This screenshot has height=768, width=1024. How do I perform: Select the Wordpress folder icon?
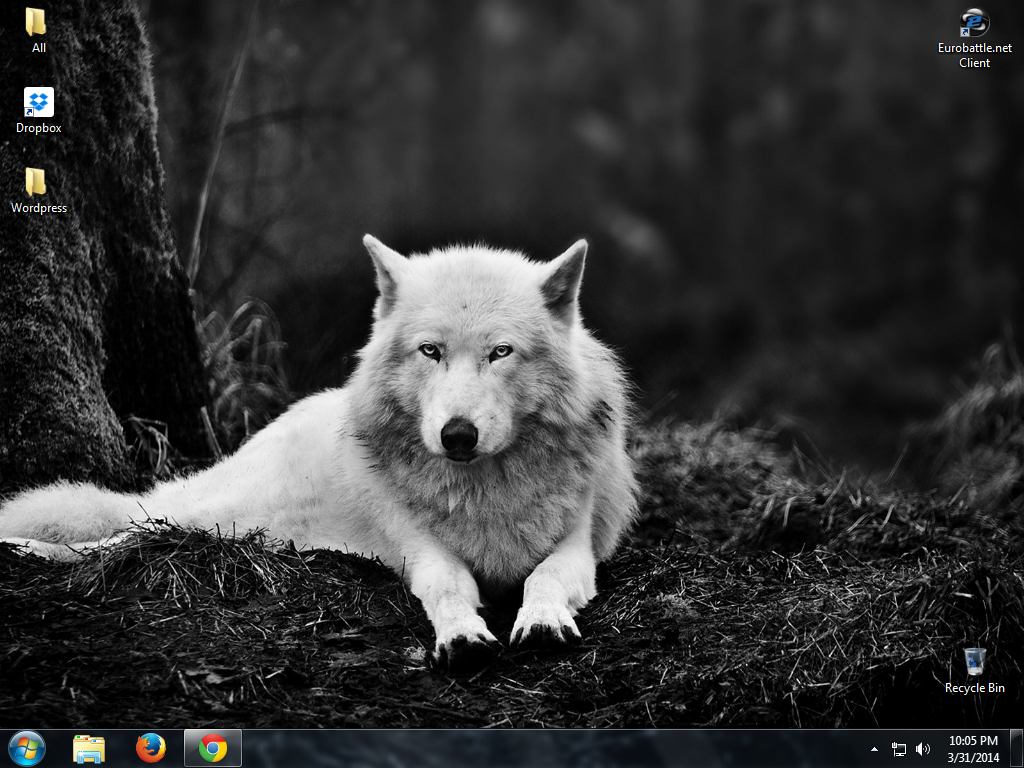[x=37, y=182]
